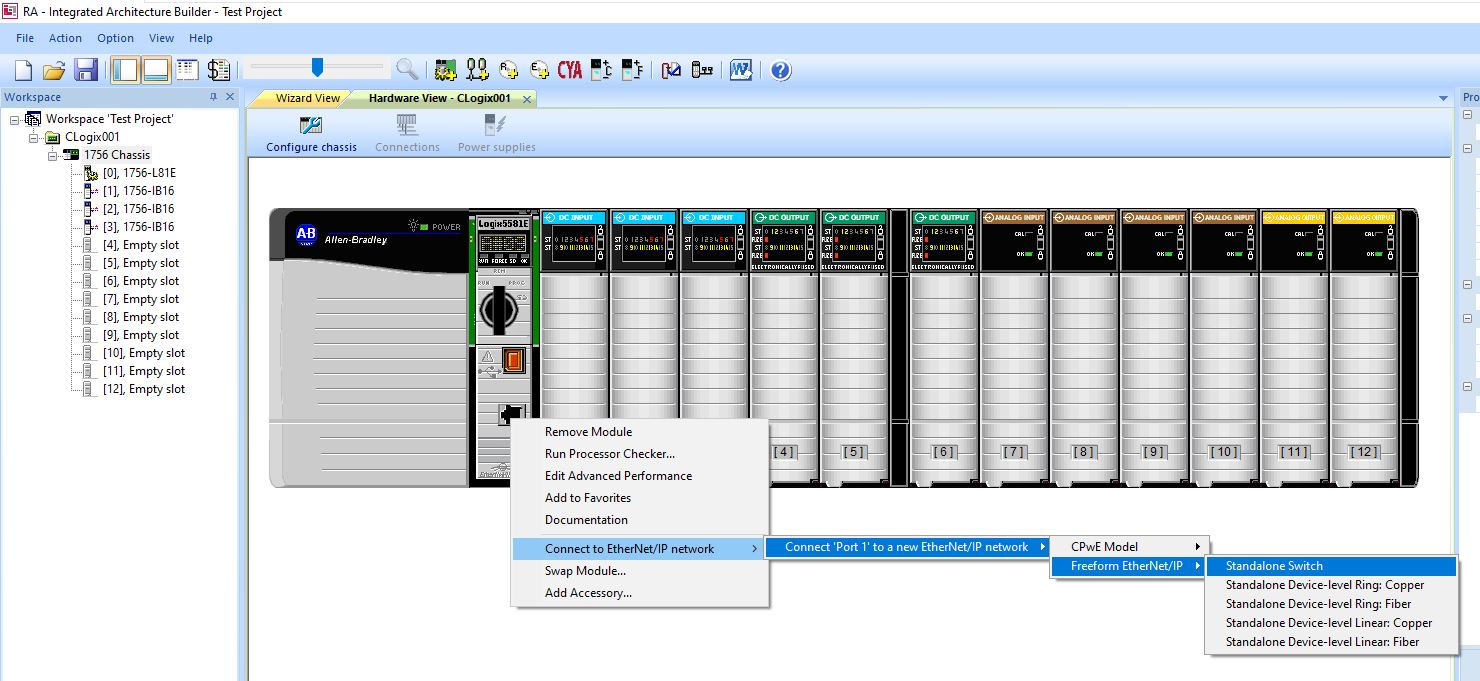Click the zoom slider handle
Screen dimensions: 1480x681
(317, 67)
